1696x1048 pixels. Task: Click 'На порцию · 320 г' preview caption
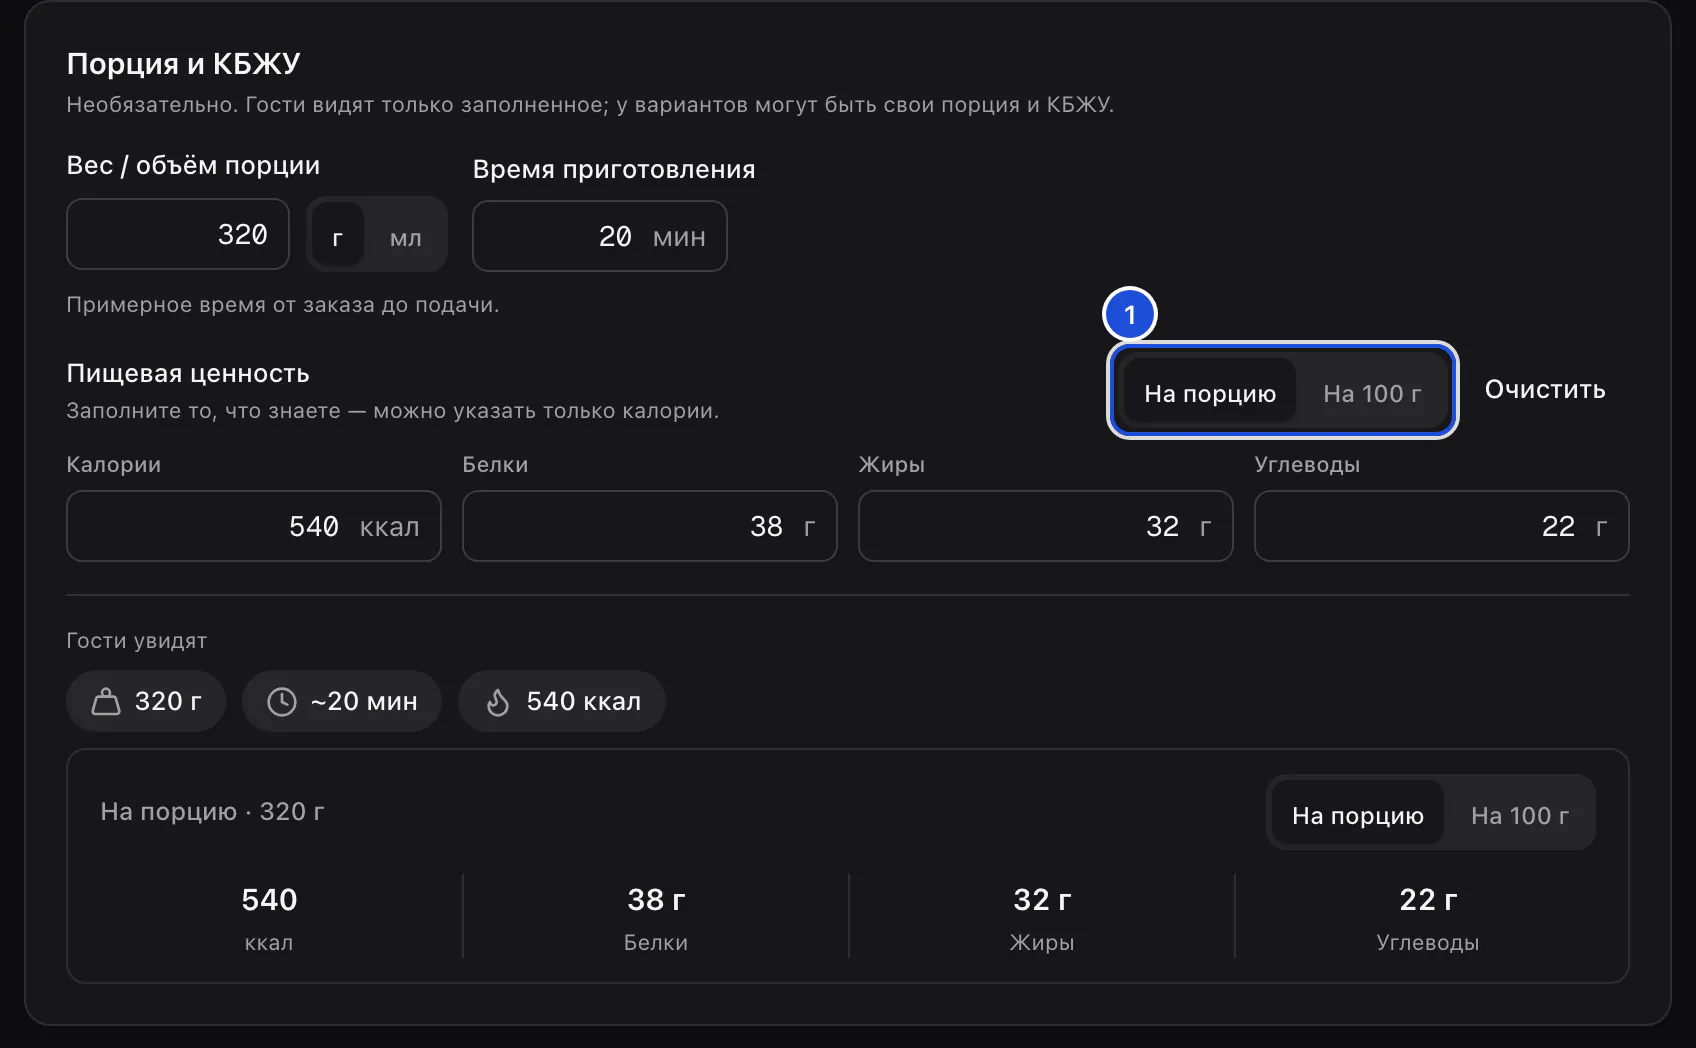212,811
